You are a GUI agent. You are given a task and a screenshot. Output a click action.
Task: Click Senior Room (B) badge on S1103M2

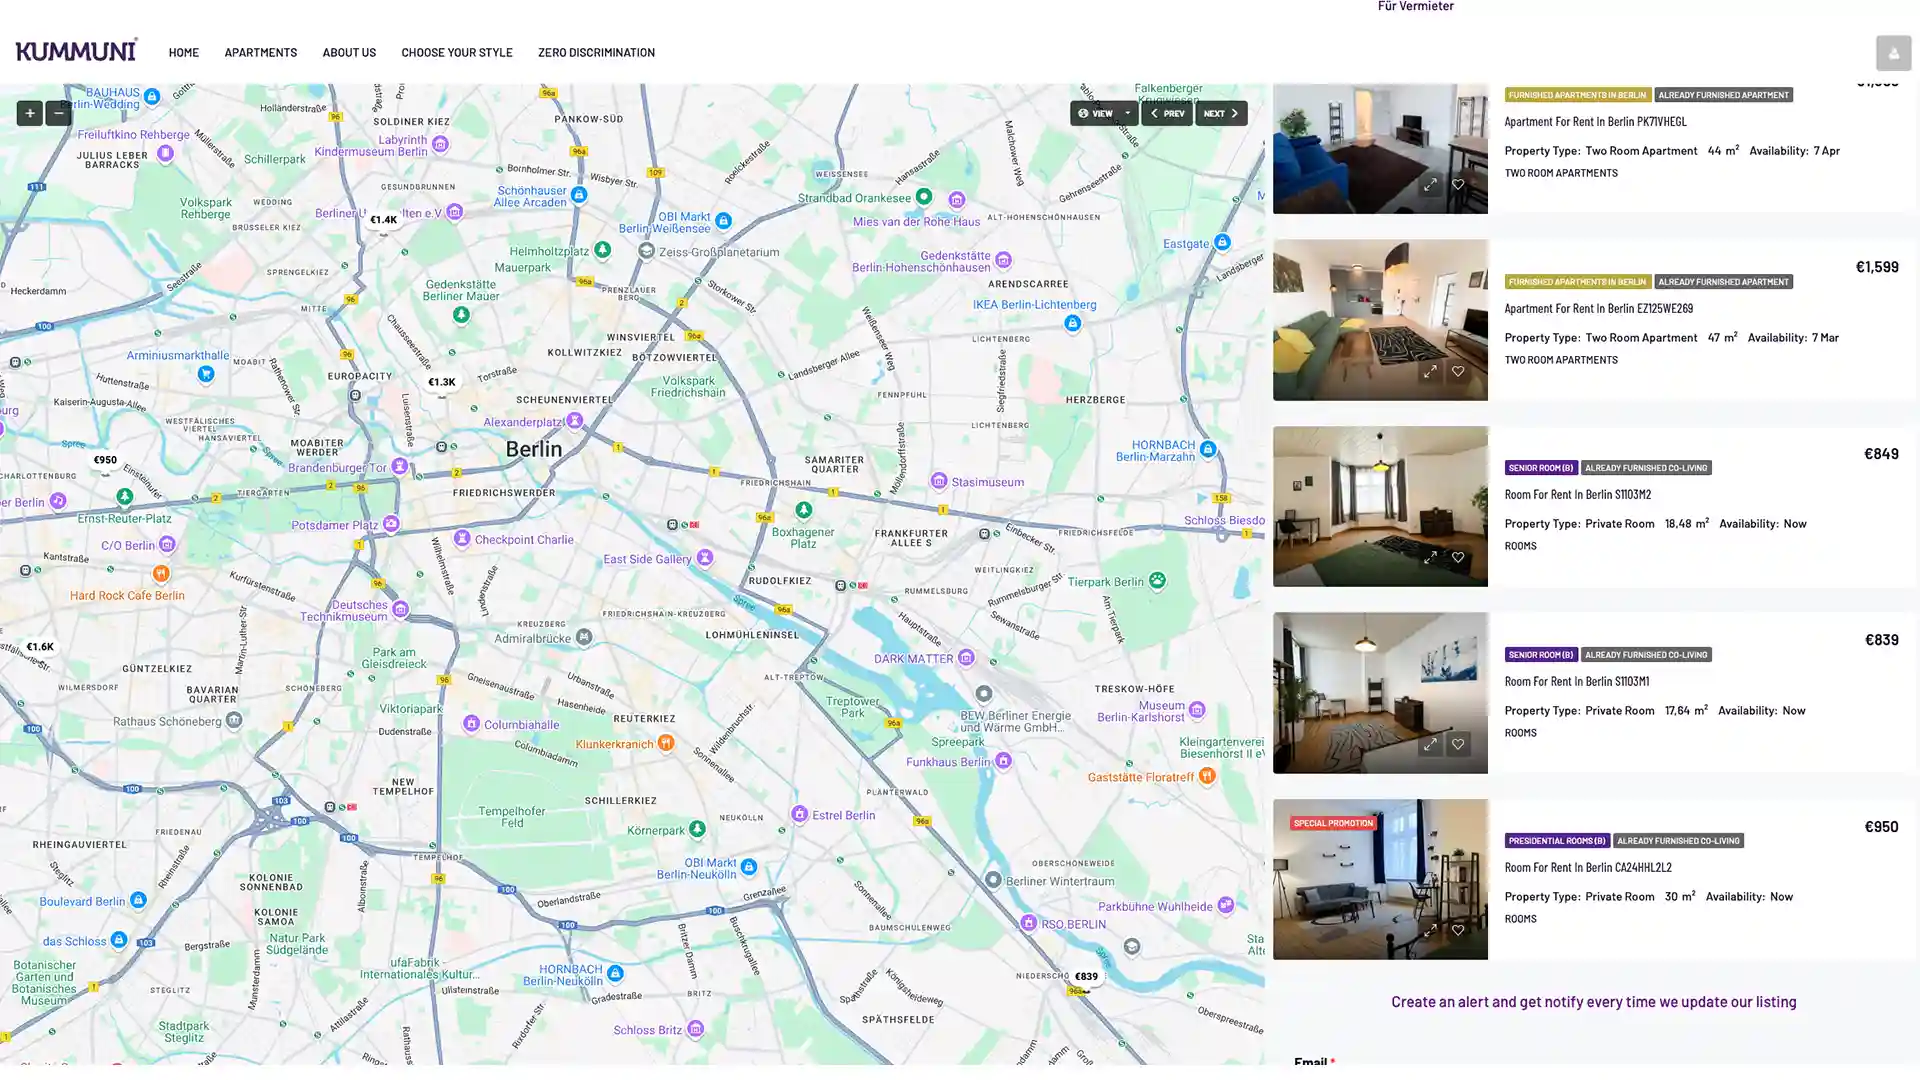pyautogui.click(x=1540, y=468)
